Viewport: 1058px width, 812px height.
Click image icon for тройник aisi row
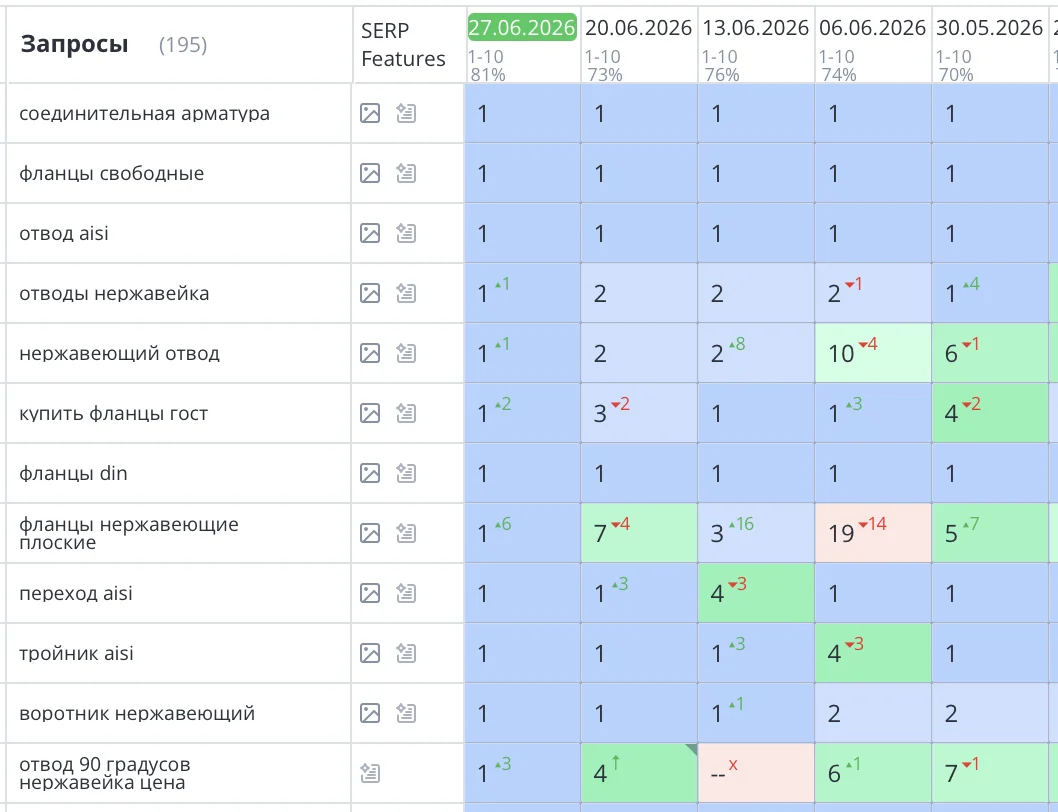click(x=370, y=653)
